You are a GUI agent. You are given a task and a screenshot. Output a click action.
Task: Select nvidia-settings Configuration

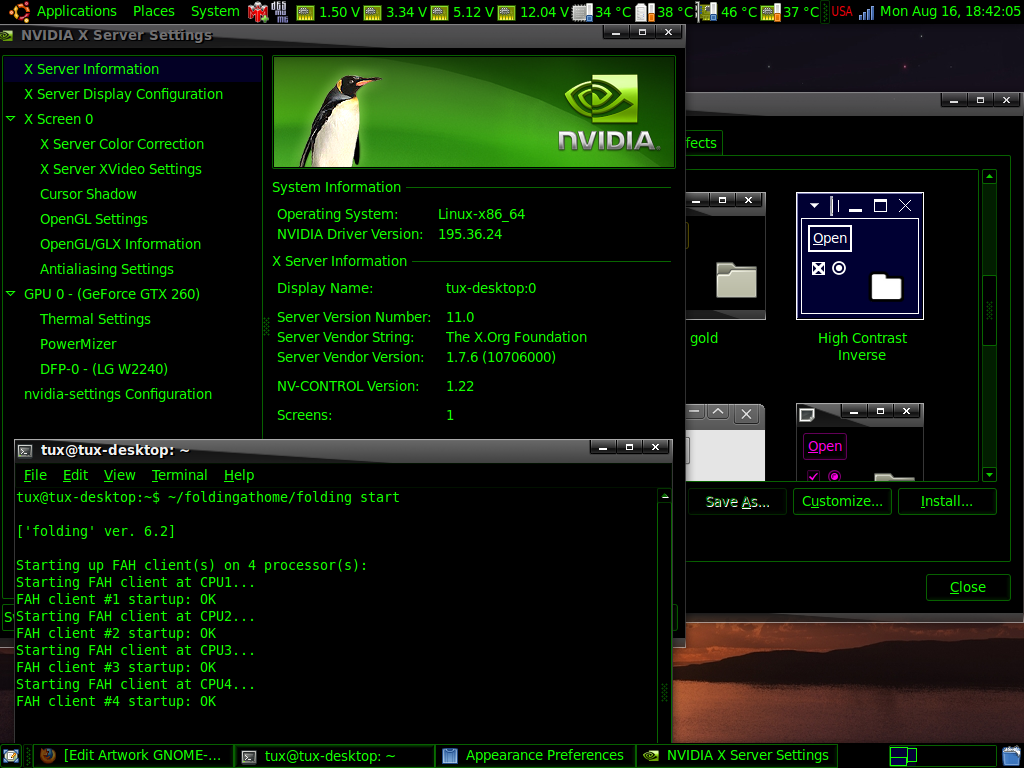point(118,394)
